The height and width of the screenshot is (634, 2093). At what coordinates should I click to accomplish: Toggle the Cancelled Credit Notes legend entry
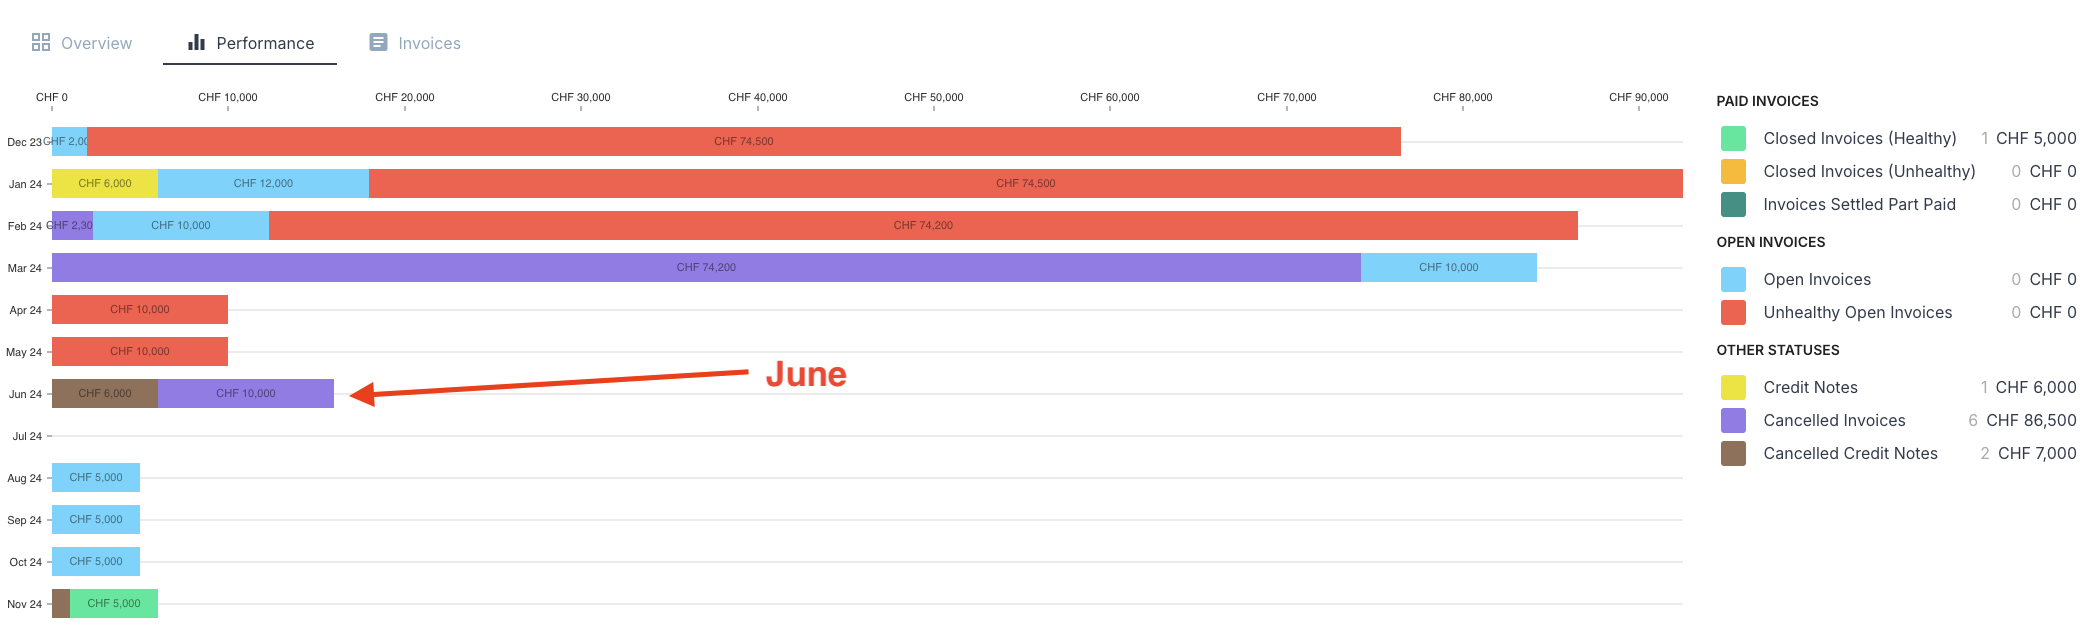(1849, 453)
